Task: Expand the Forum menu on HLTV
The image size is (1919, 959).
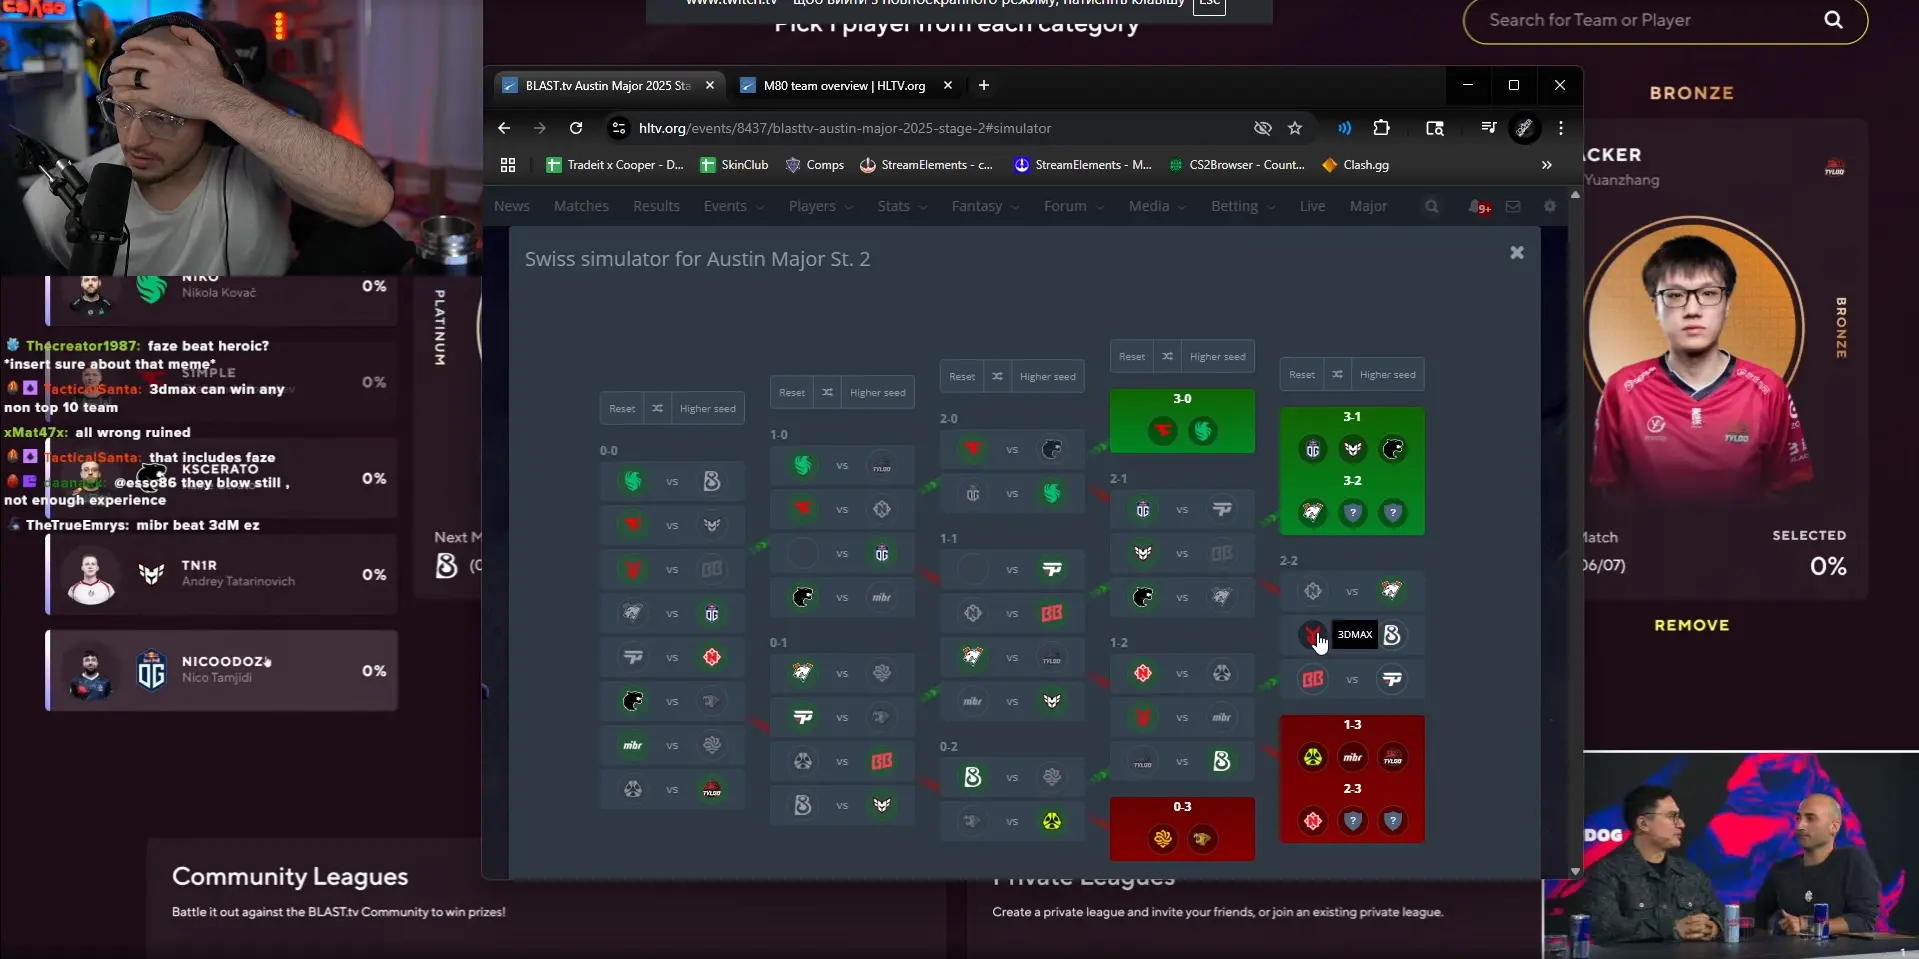Action: [1073, 206]
